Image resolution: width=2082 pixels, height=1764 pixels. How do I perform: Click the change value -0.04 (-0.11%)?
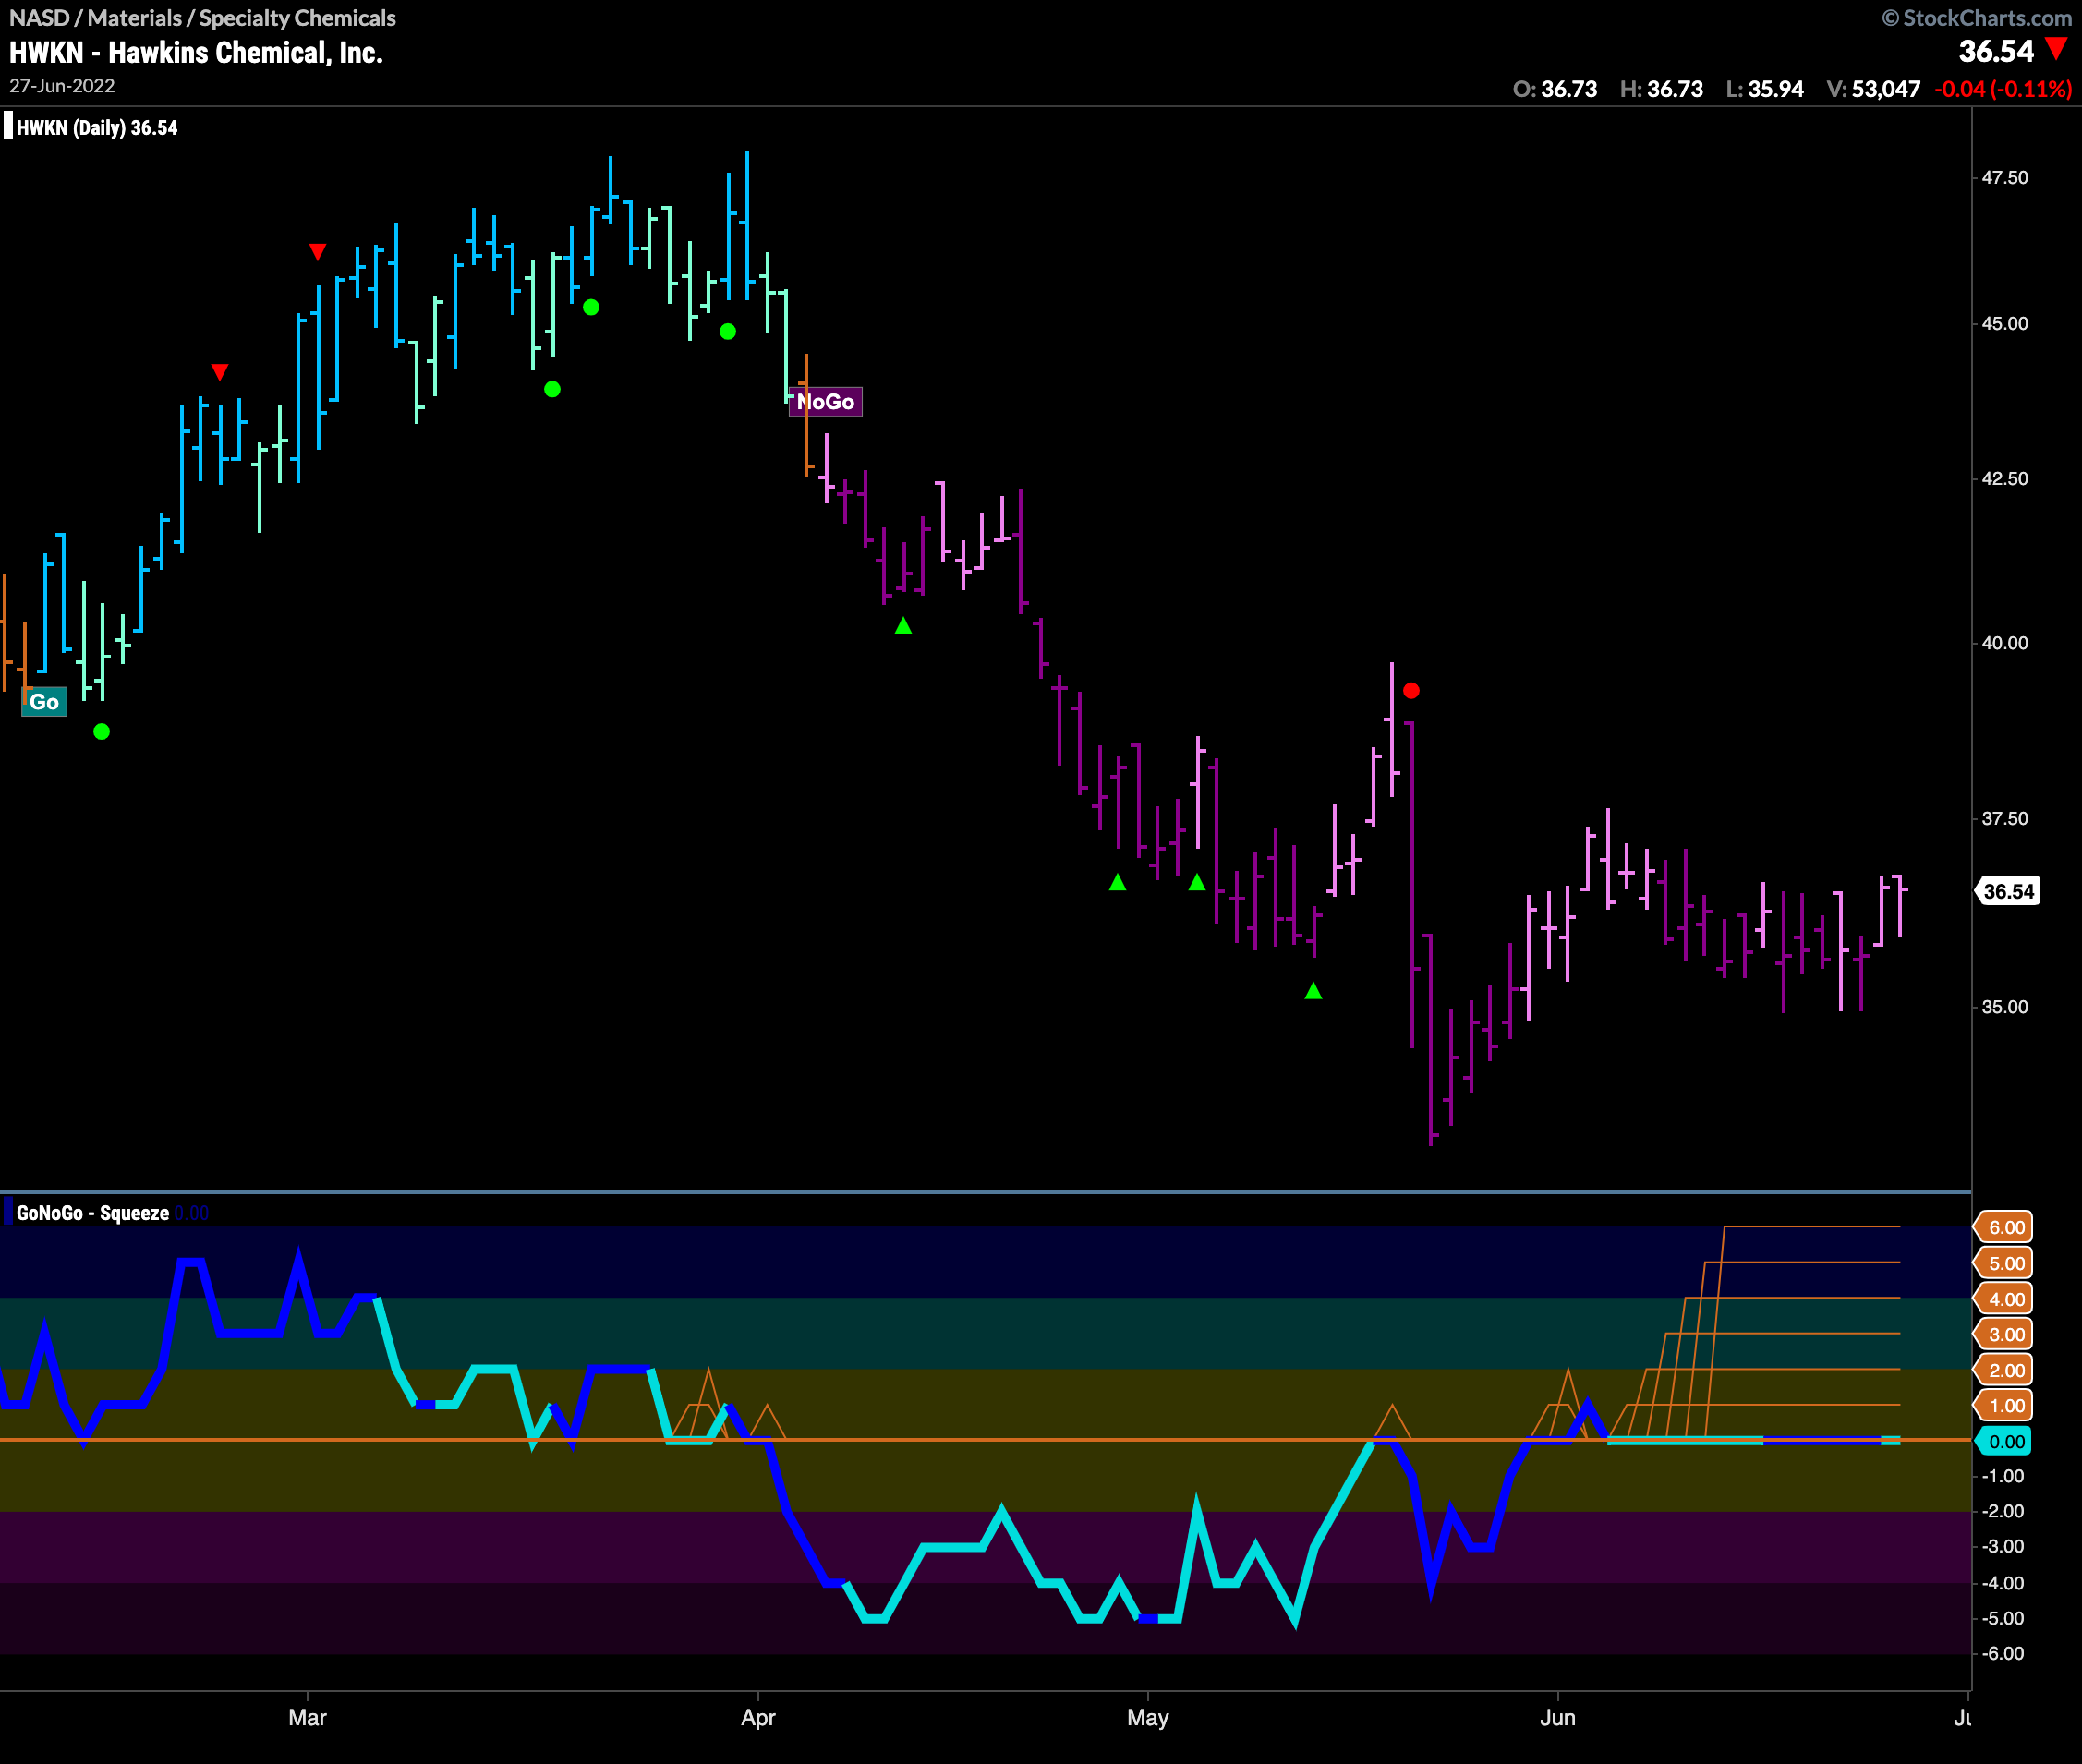pyautogui.click(x=2003, y=89)
